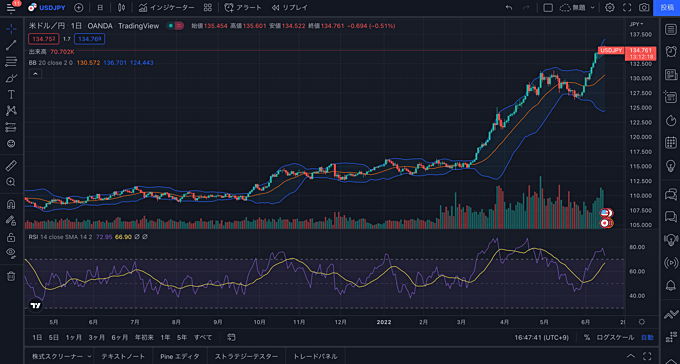Screen dimensions: 680x364
Task: Enter fullscreen mode from top toolbar
Action: [627, 7]
